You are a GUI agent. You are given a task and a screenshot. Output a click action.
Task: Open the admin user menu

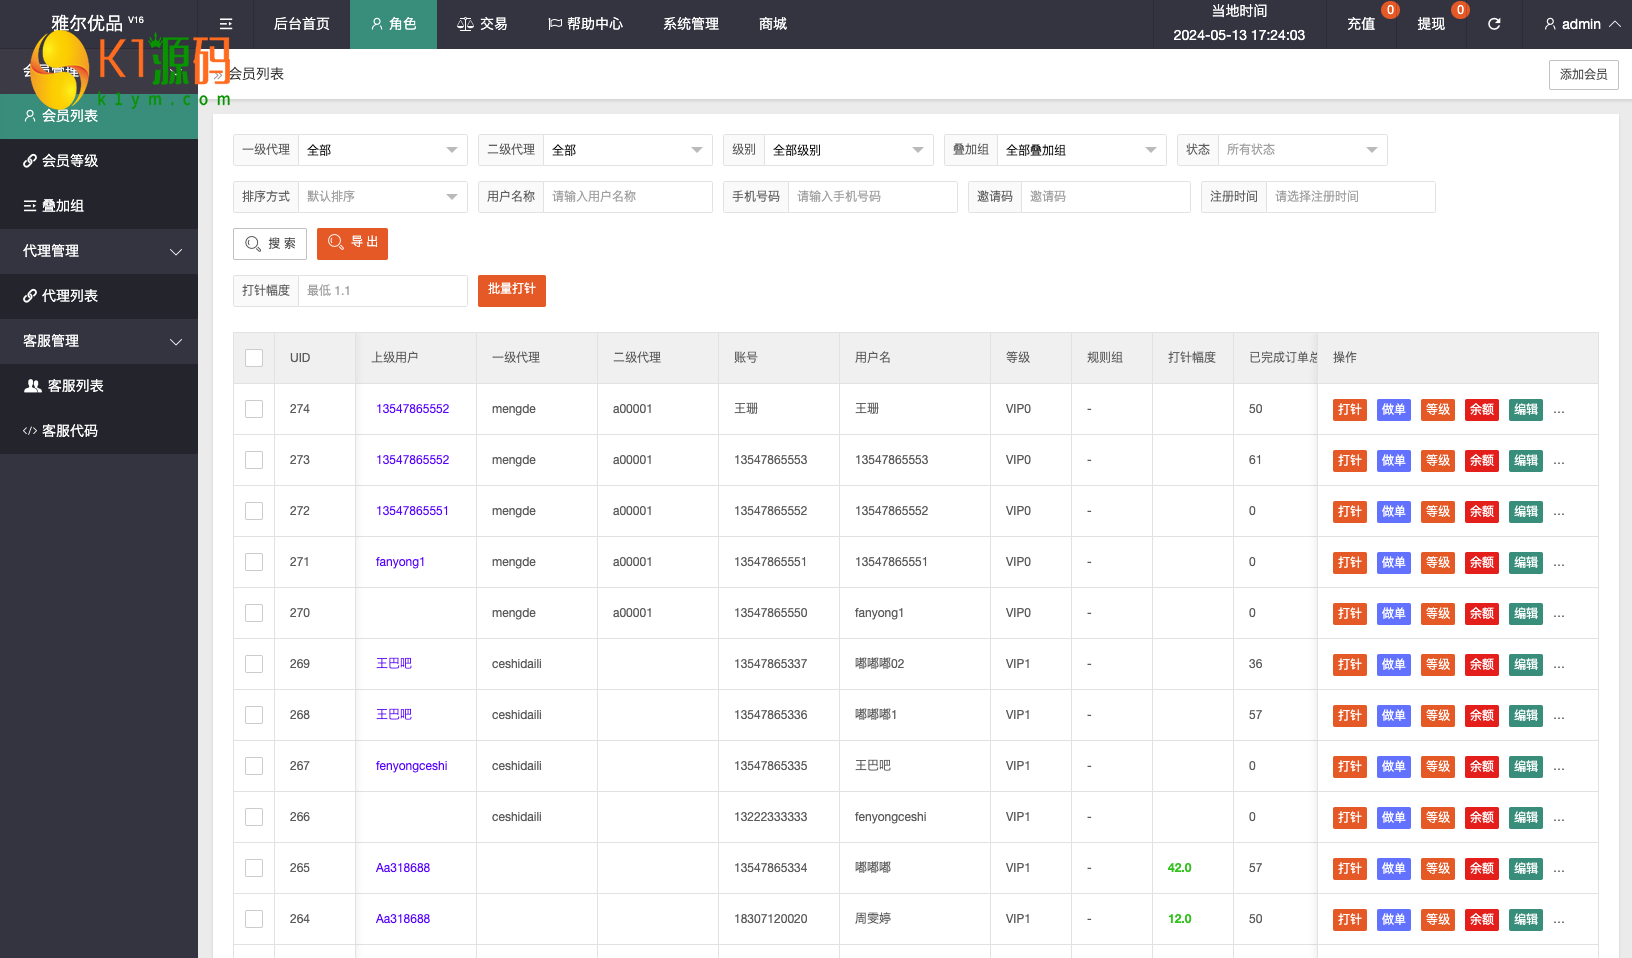coord(1582,24)
